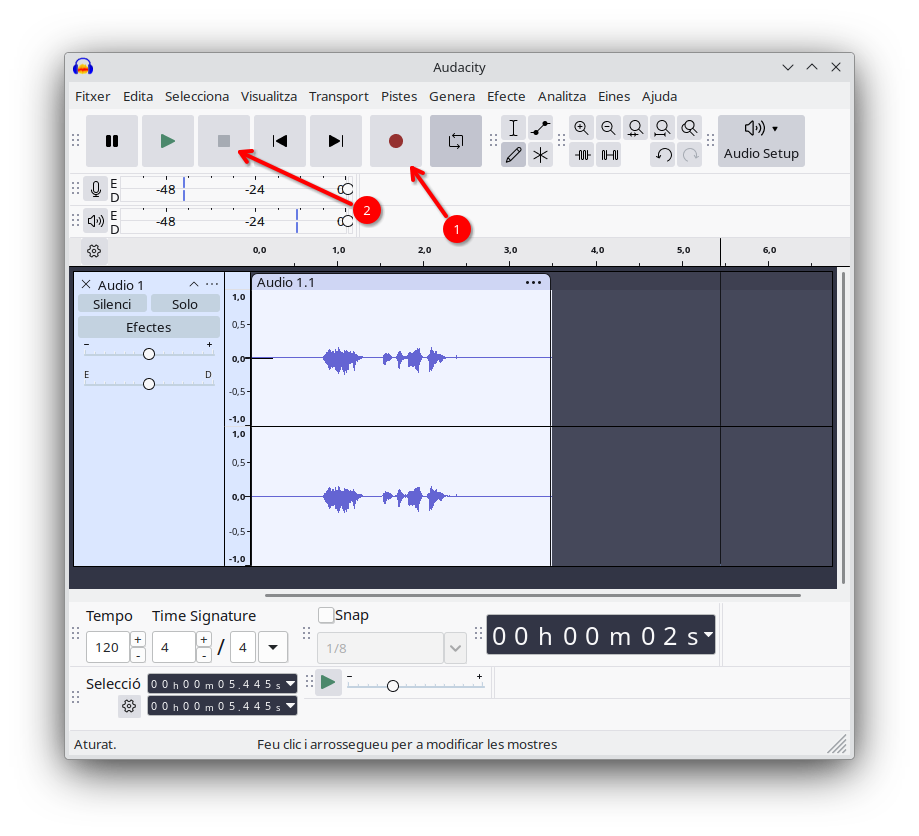The height and width of the screenshot is (836, 919).
Task: Toggle the Loop playback button
Action: (x=456, y=141)
